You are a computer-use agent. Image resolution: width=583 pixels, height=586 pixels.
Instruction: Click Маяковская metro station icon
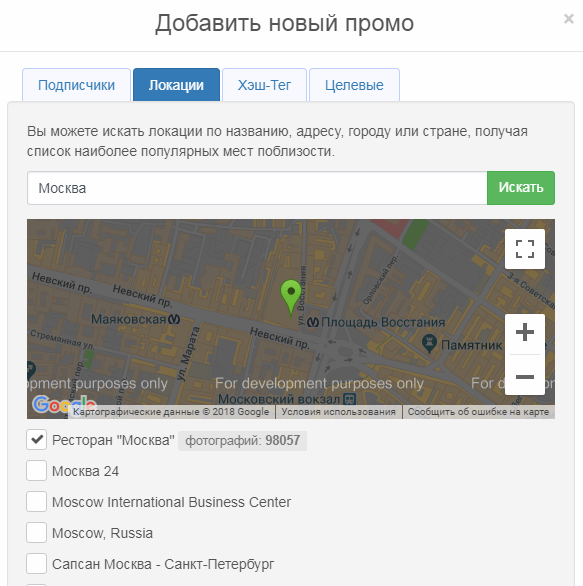(x=174, y=319)
